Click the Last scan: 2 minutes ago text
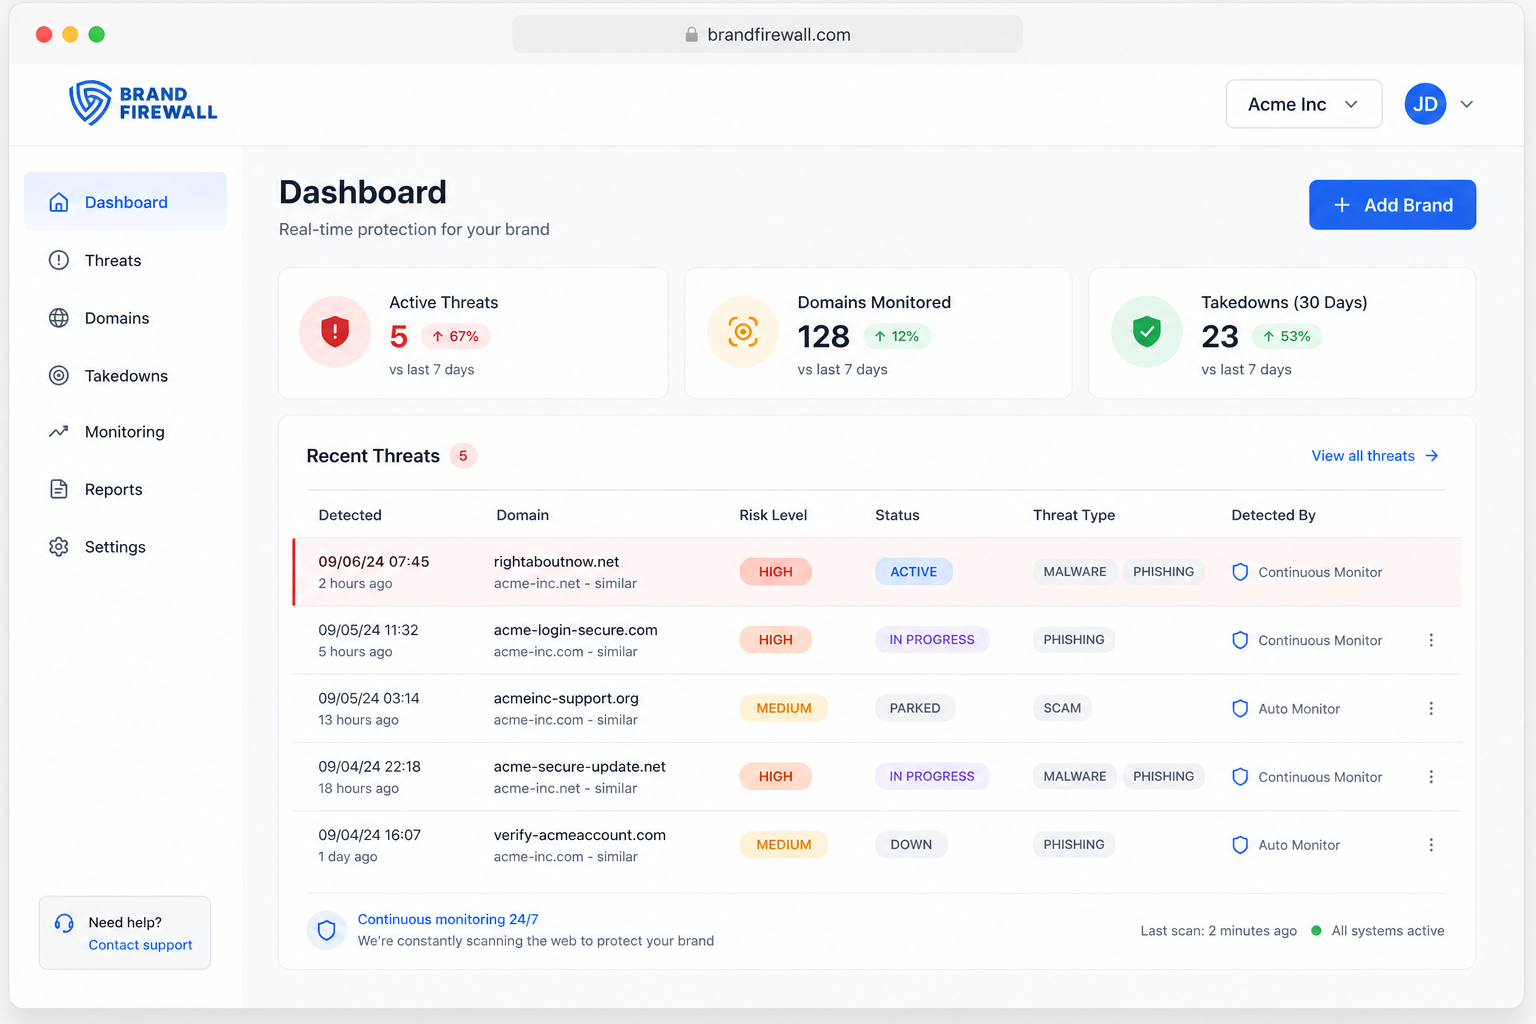 (x=1218, y=931)
